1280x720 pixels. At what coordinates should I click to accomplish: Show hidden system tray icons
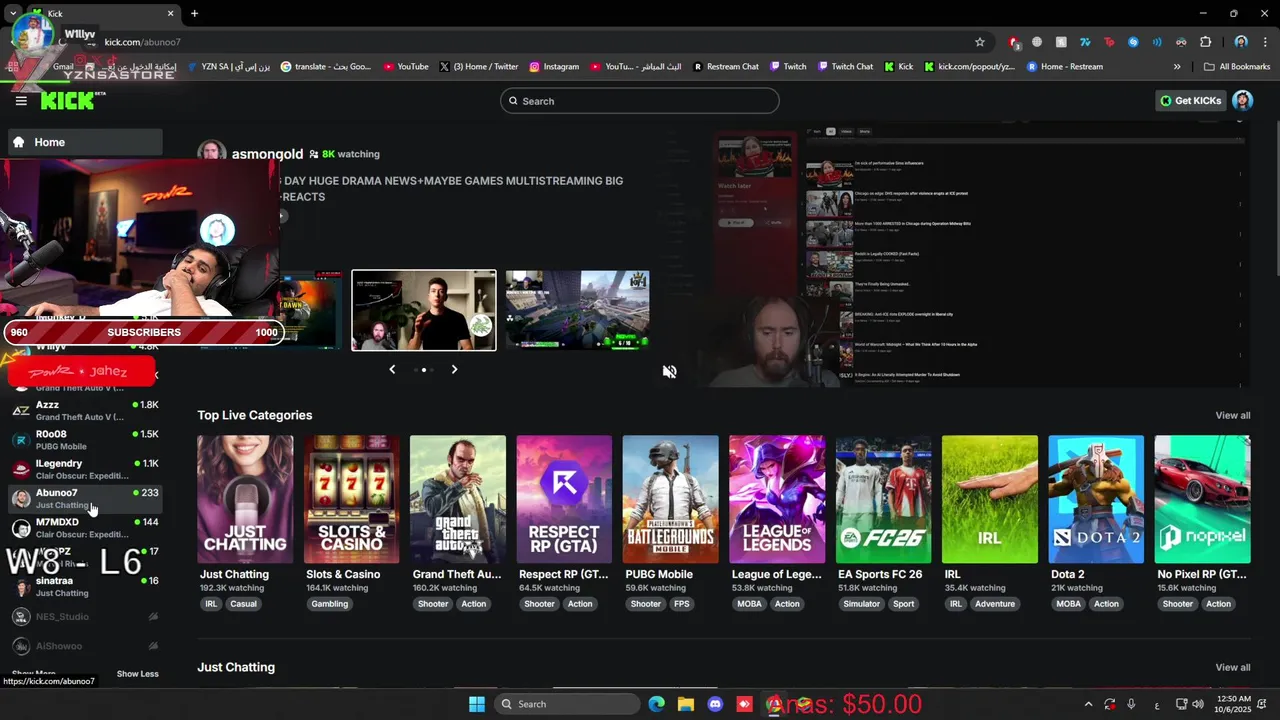coord(1089,704)
